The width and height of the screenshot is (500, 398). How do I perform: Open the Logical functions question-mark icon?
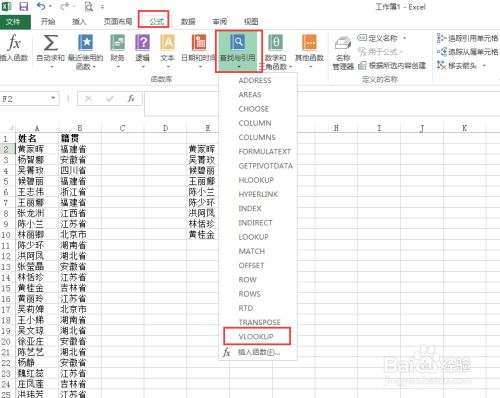(x=142, y=43)
